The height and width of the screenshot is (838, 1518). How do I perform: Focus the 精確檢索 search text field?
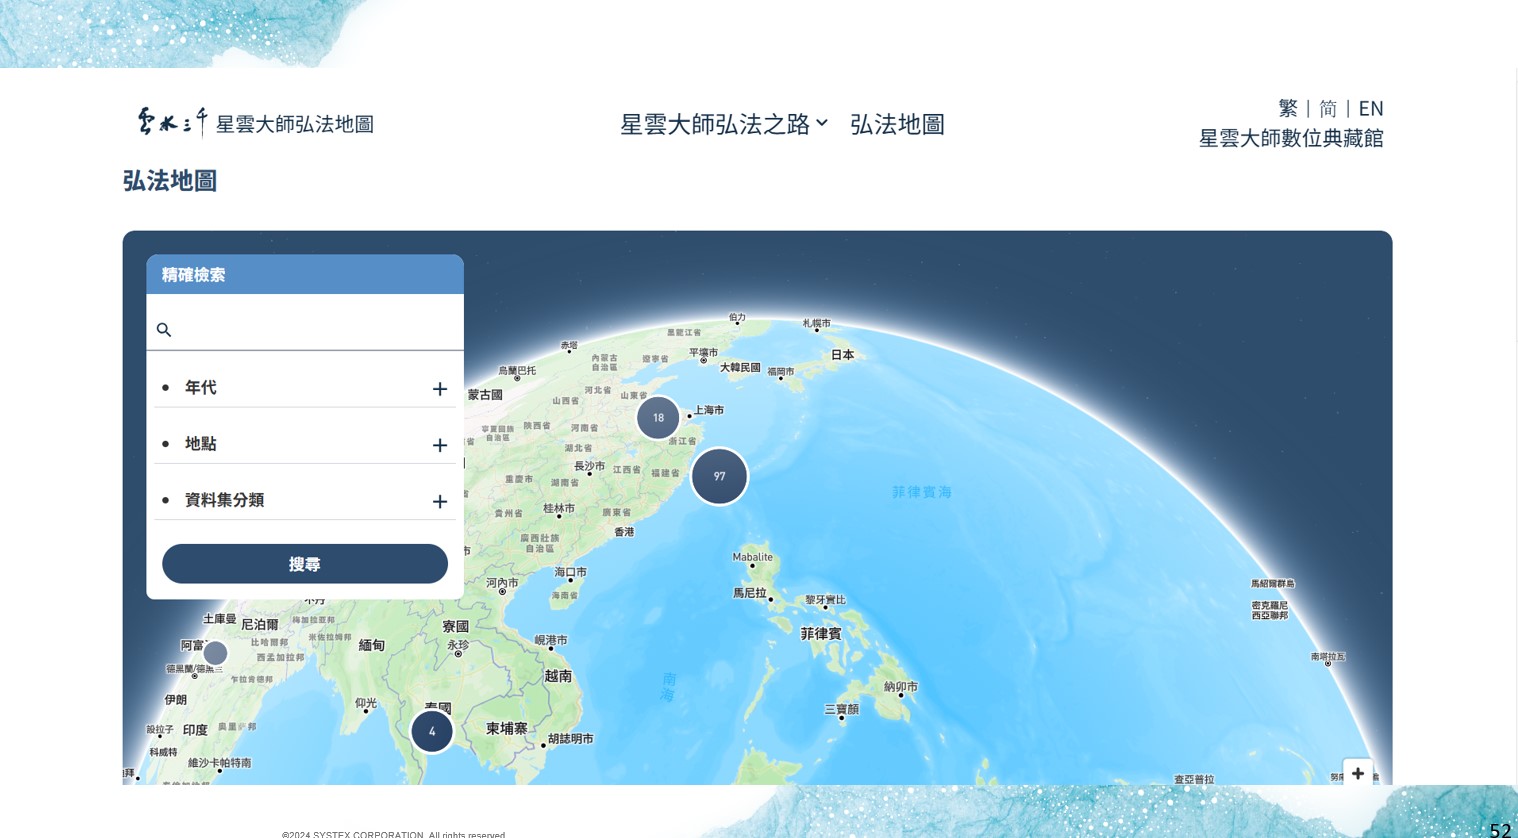pos(305,329)
